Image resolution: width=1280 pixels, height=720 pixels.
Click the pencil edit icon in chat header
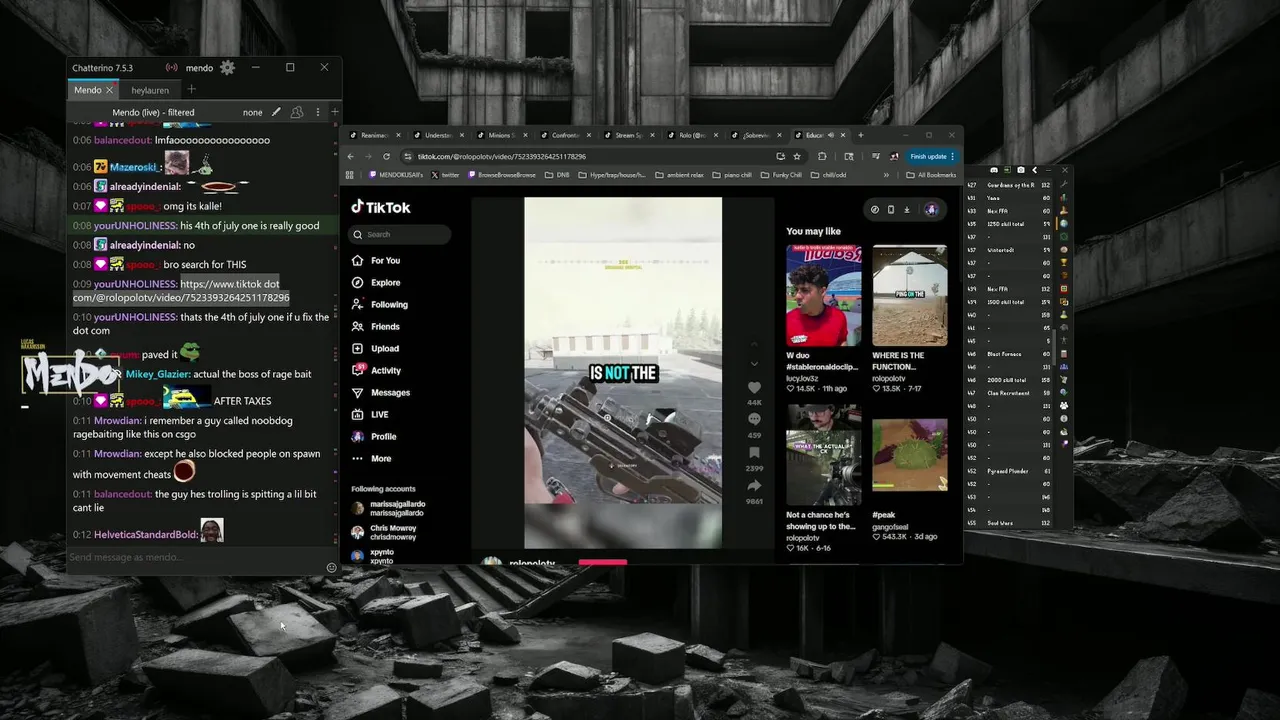(276, 112)
